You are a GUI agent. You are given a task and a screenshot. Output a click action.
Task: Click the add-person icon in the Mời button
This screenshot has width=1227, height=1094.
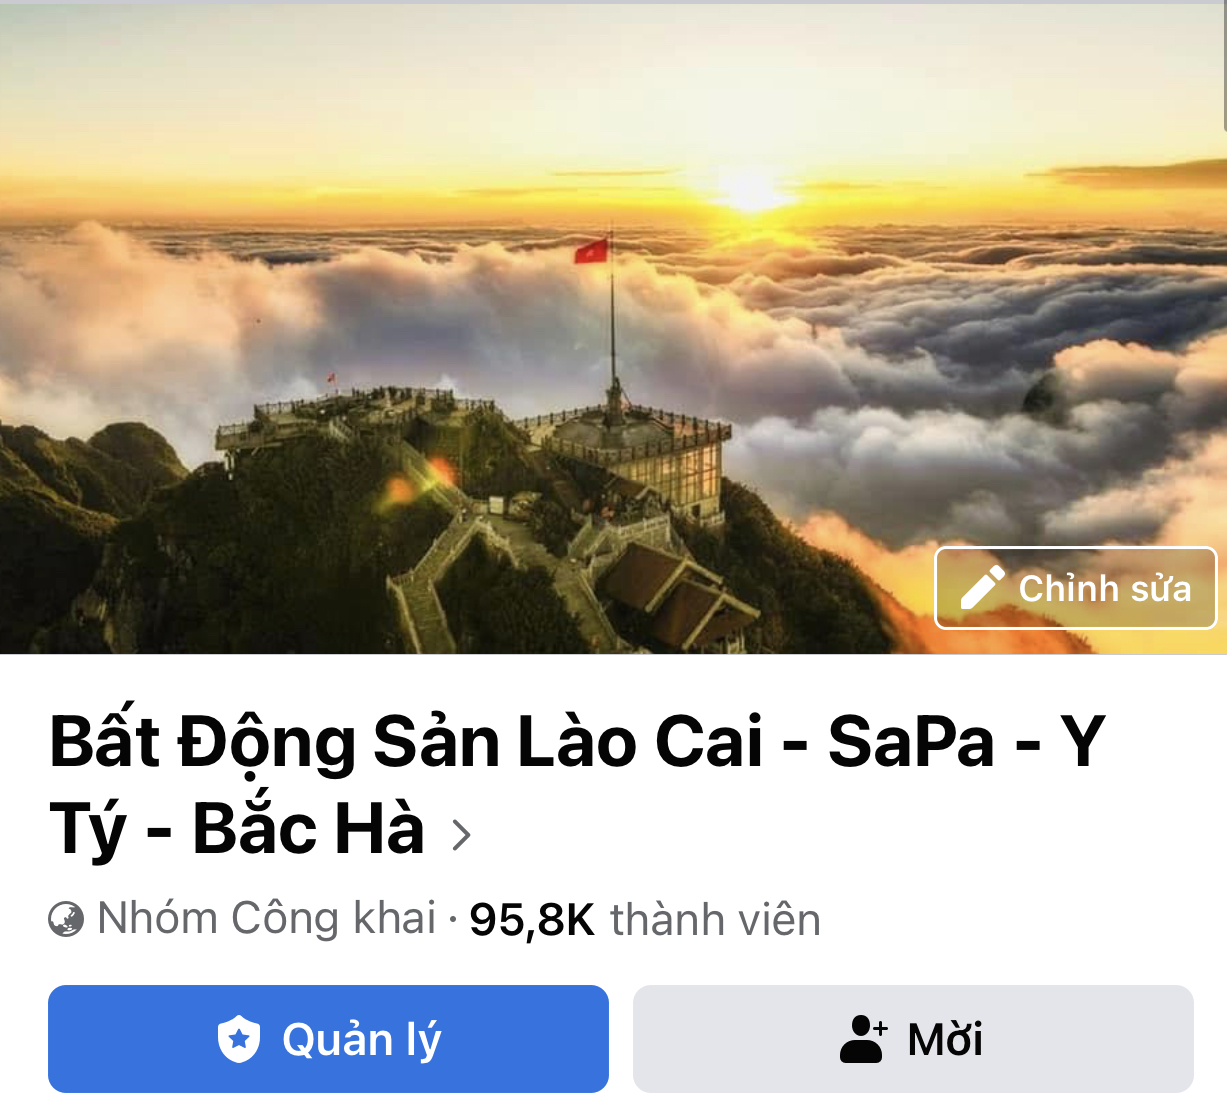coord(864,1039)
